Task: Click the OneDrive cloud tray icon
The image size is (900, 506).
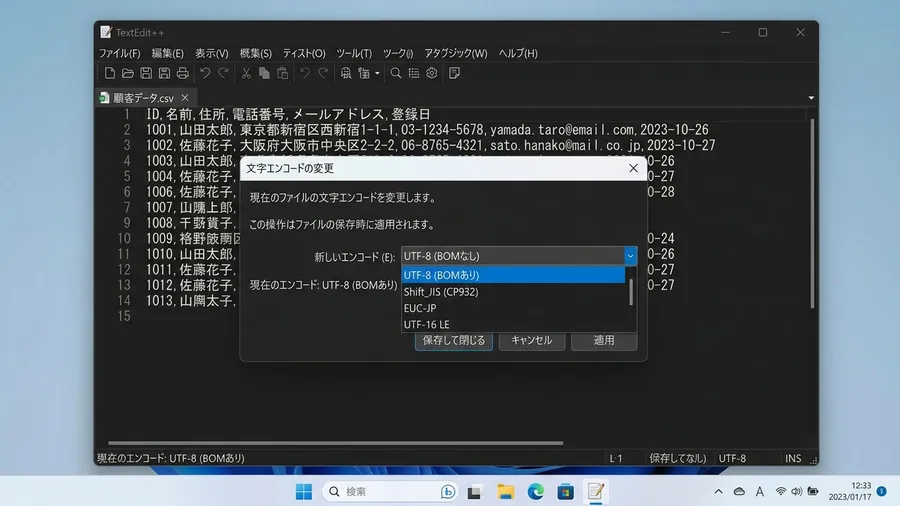Action: click(x=739, y=492)
